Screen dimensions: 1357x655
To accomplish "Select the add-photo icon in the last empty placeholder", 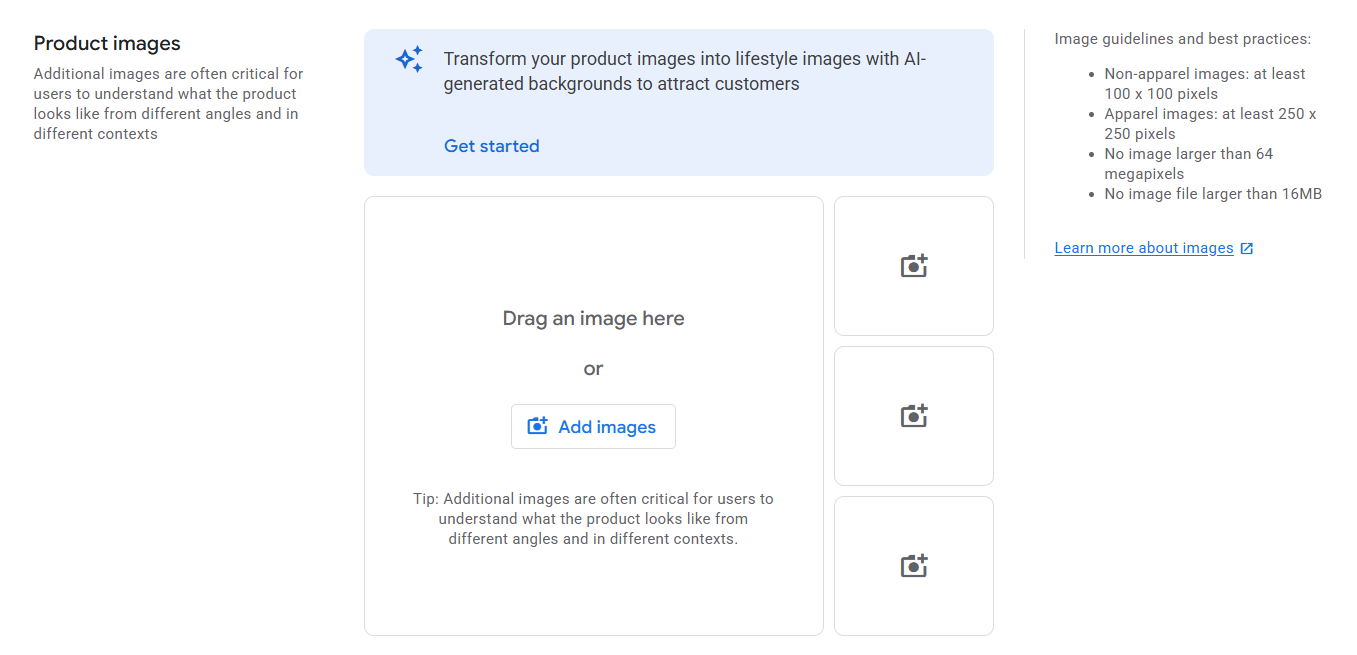I will pos(913,565).
